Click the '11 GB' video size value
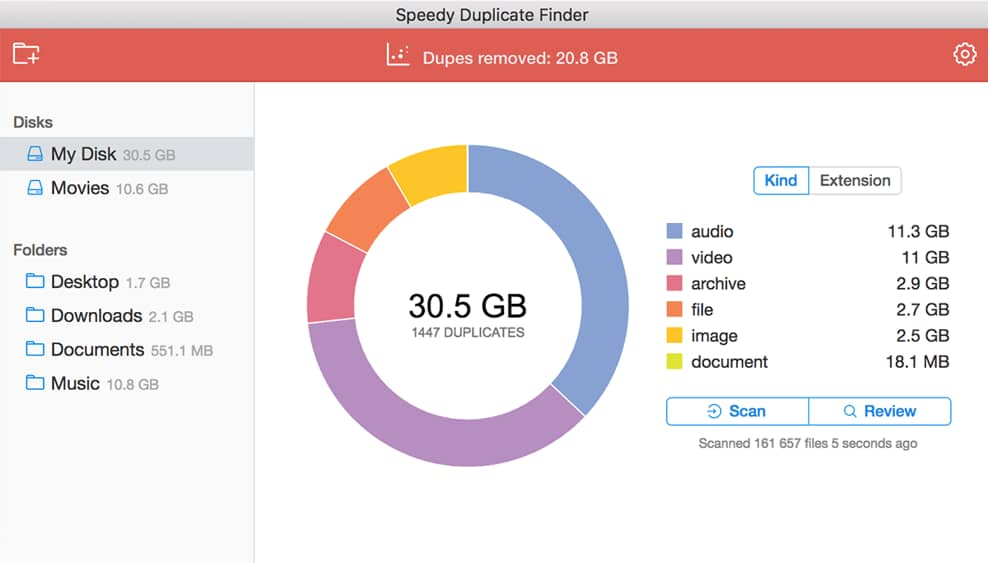The width and height of the screenshot is (988, 563). click(x=925, y=258)
